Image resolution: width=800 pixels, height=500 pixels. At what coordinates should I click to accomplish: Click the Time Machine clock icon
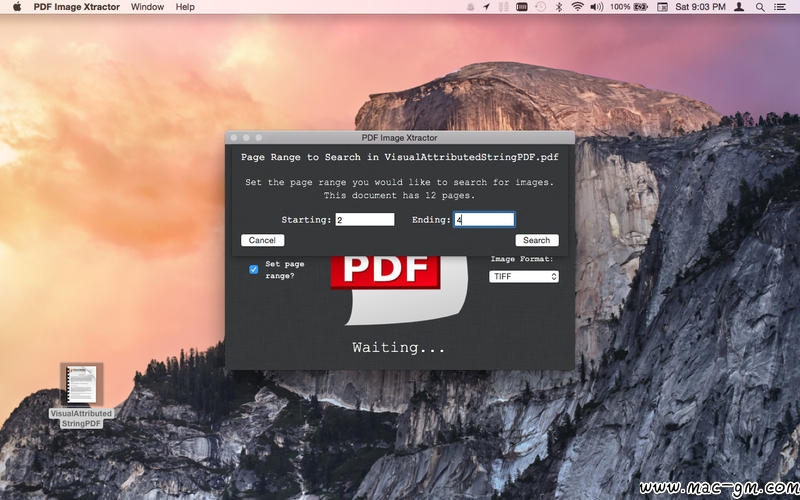coord(540,7)
